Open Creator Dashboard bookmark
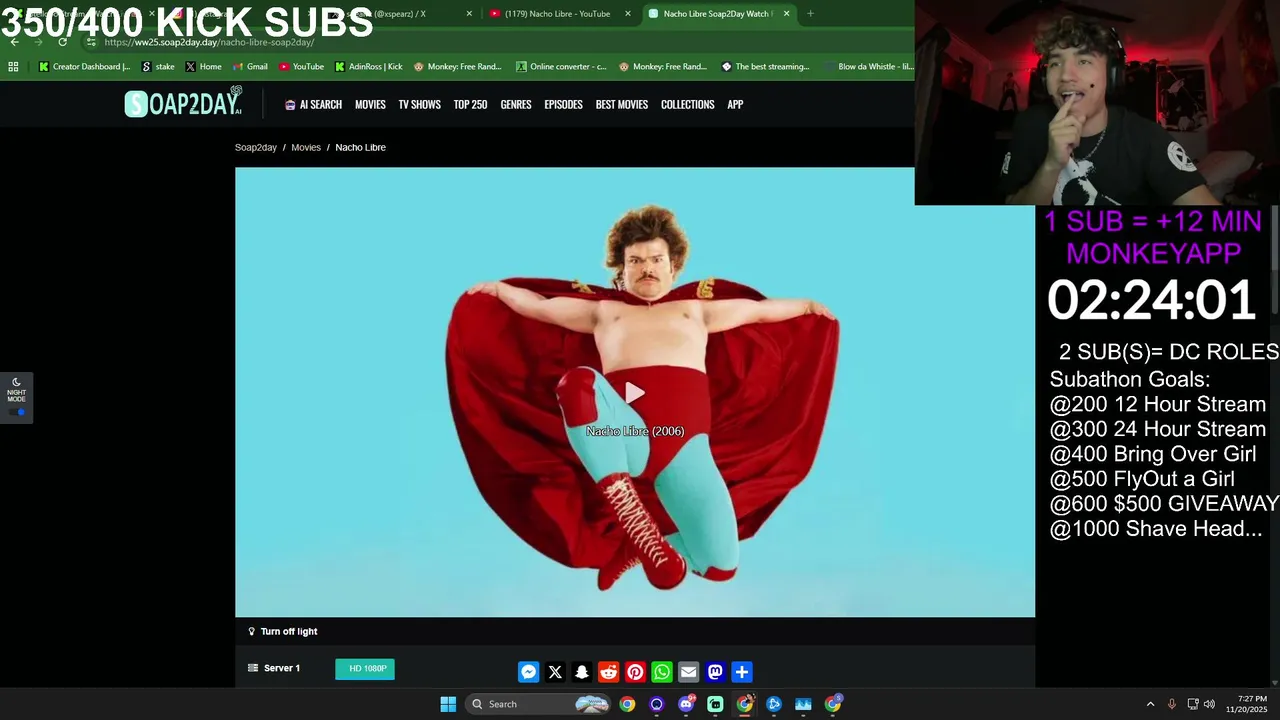 click(84, 67)
